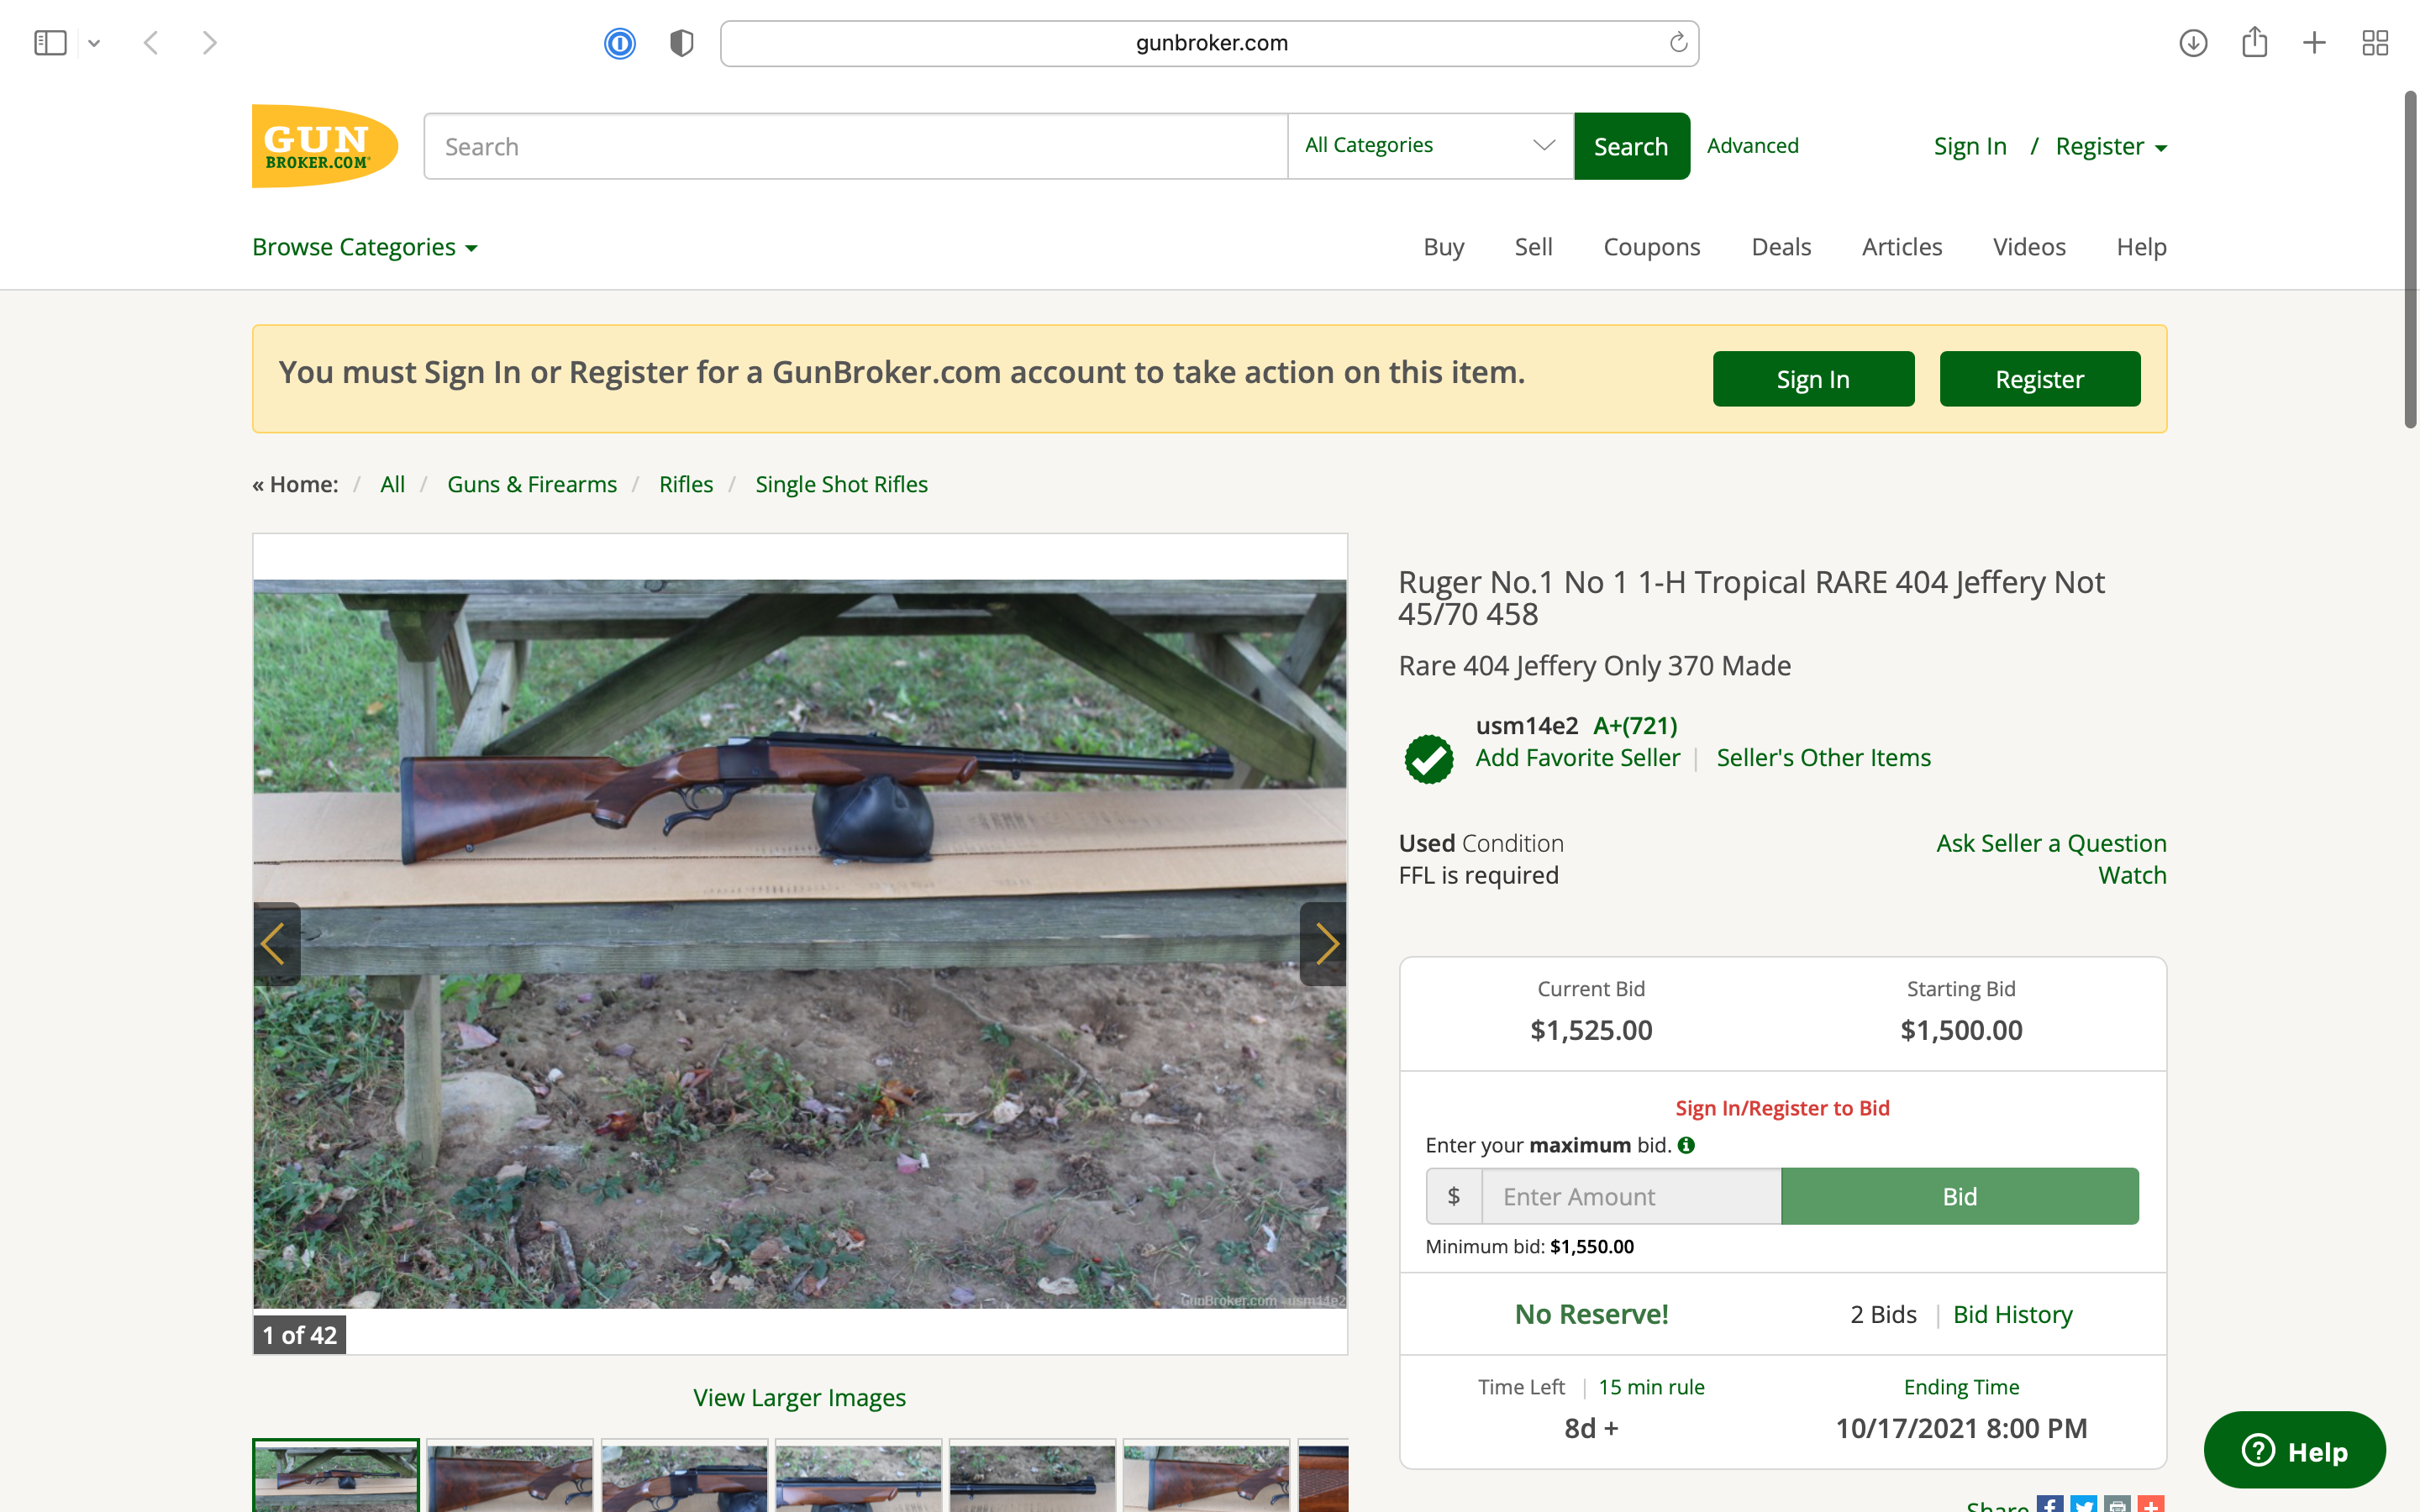Toggle the Safari sidebar
The image size is (2420, 1512).
click(x=50, y=43)
